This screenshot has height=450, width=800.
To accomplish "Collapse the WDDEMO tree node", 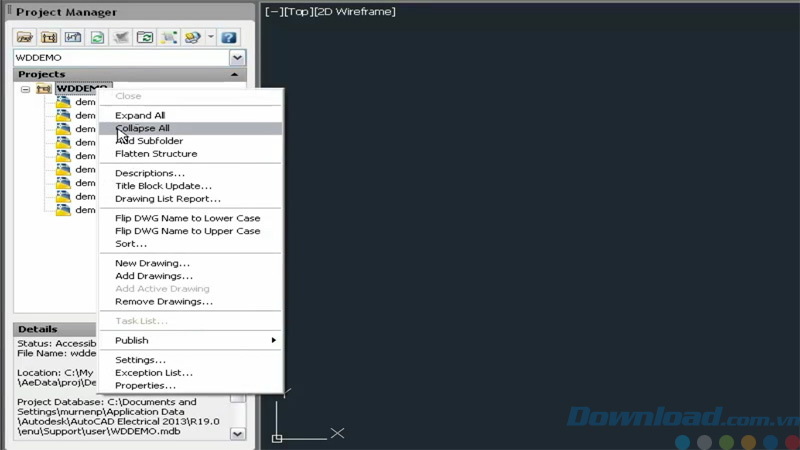I will pyautogui.click(x=25, y=89).
